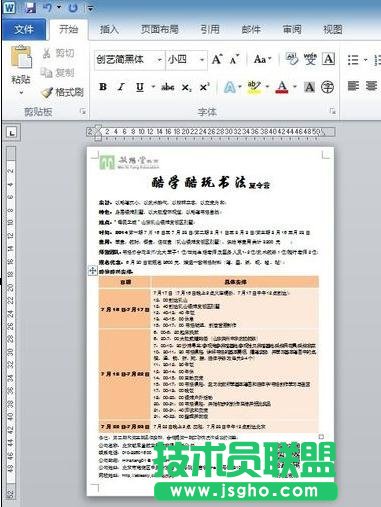Toggle superscript formatting
The image size is (381, 507).
coord(204,87)
